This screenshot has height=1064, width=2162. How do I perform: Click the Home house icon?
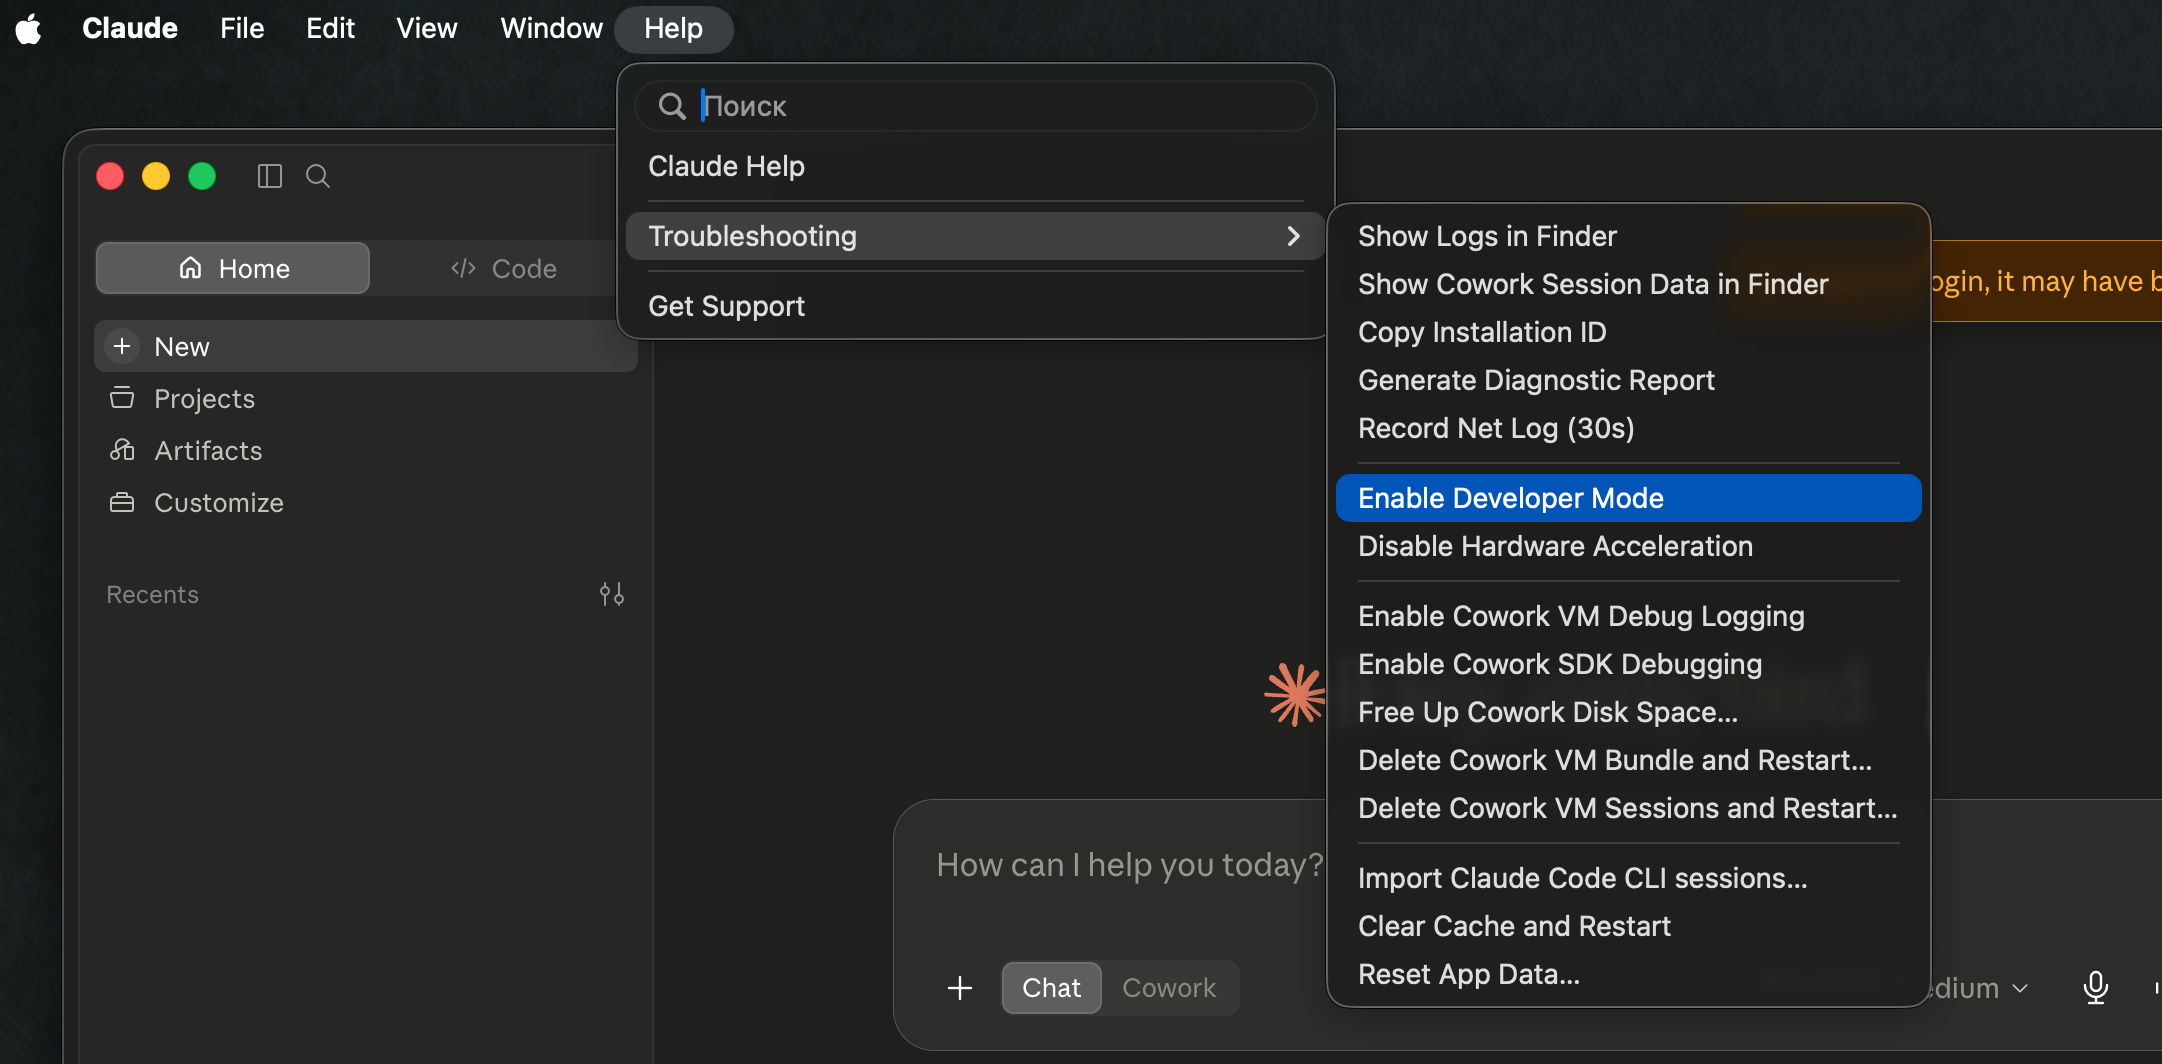(191, 268)
